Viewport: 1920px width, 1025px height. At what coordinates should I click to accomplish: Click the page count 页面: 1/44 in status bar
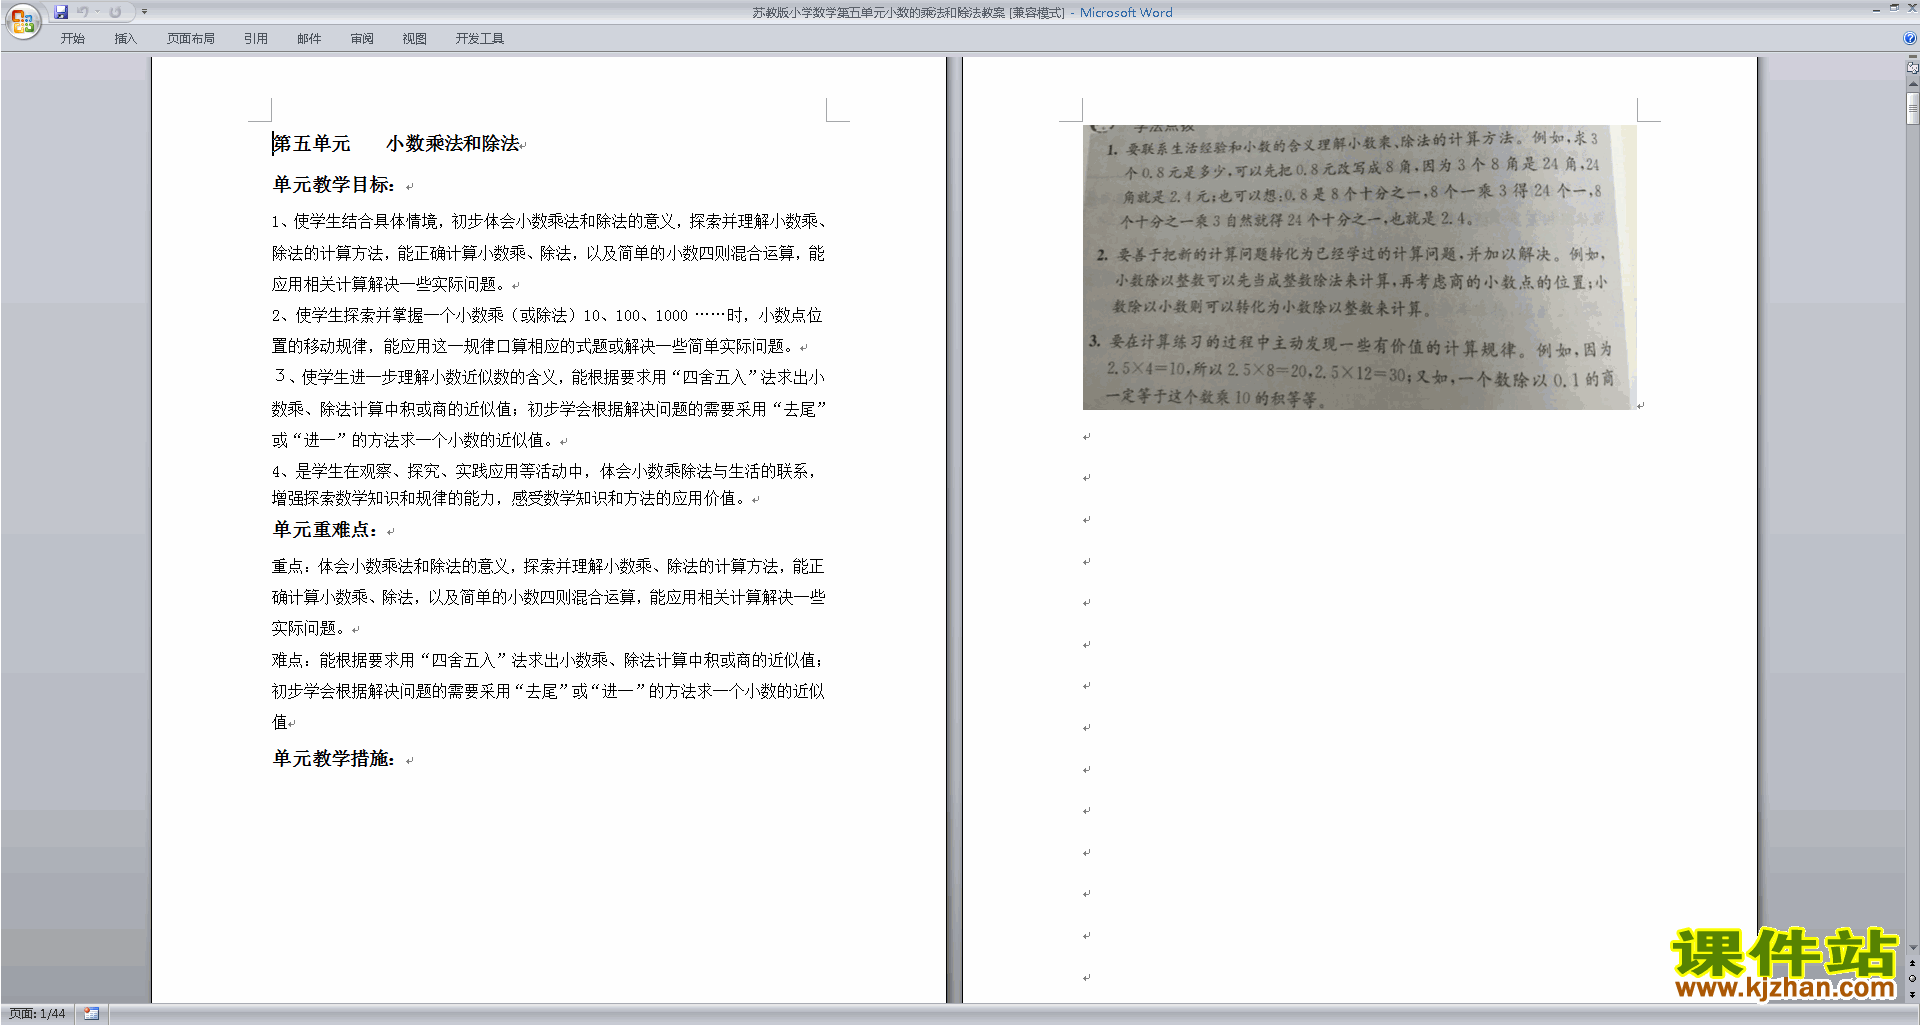pyautogui.click(x=37, y=1014)
